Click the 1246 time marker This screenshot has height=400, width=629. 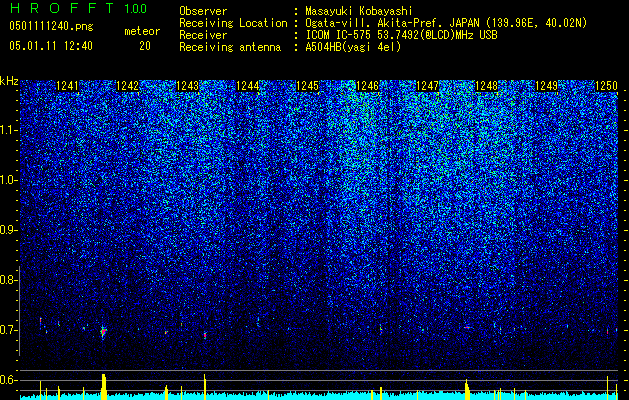[367, 86]
